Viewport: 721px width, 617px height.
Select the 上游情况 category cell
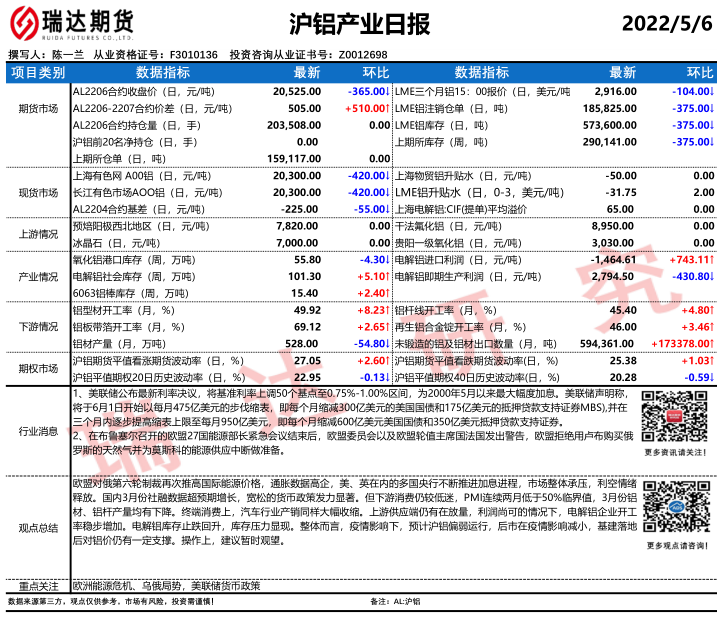[38, 234]
